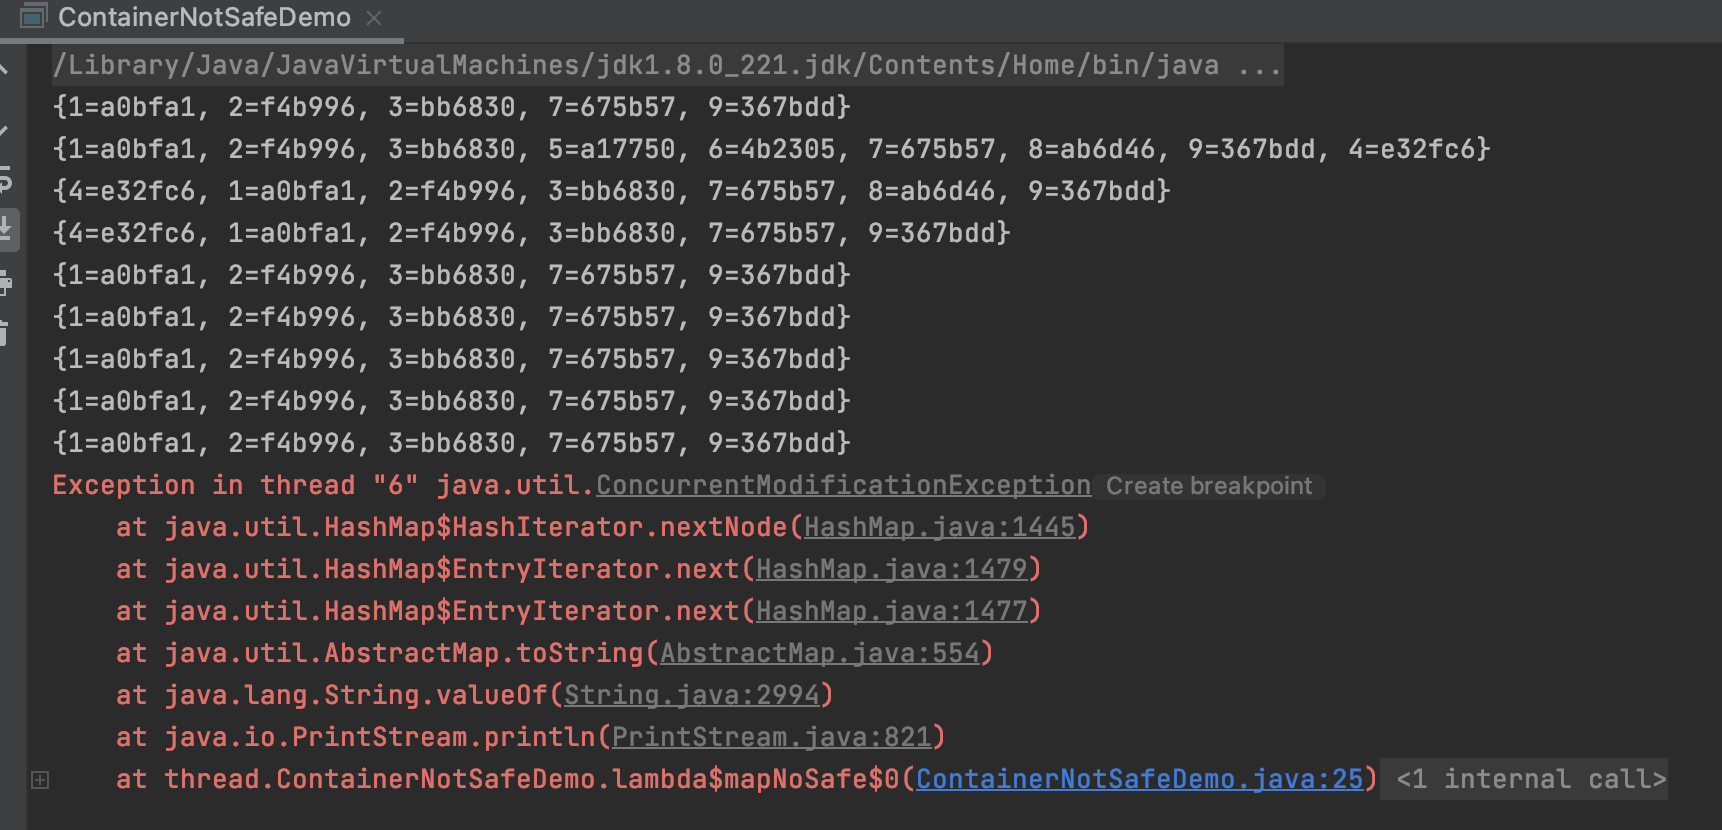The height and width of the screenshot is (830, 1722).
Task: Open AbstractMap.java:554 in stack trace
Action: tap(820, 653)
